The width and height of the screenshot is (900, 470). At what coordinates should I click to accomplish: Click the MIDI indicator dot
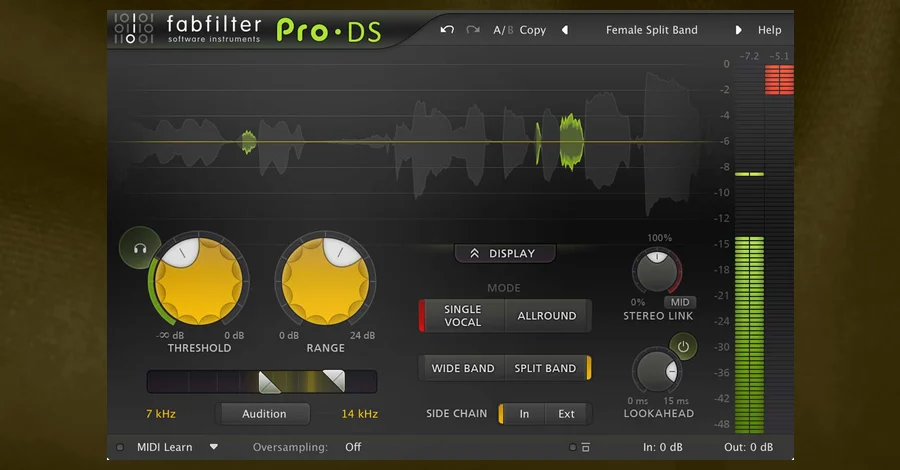click(x=120, y=447)
